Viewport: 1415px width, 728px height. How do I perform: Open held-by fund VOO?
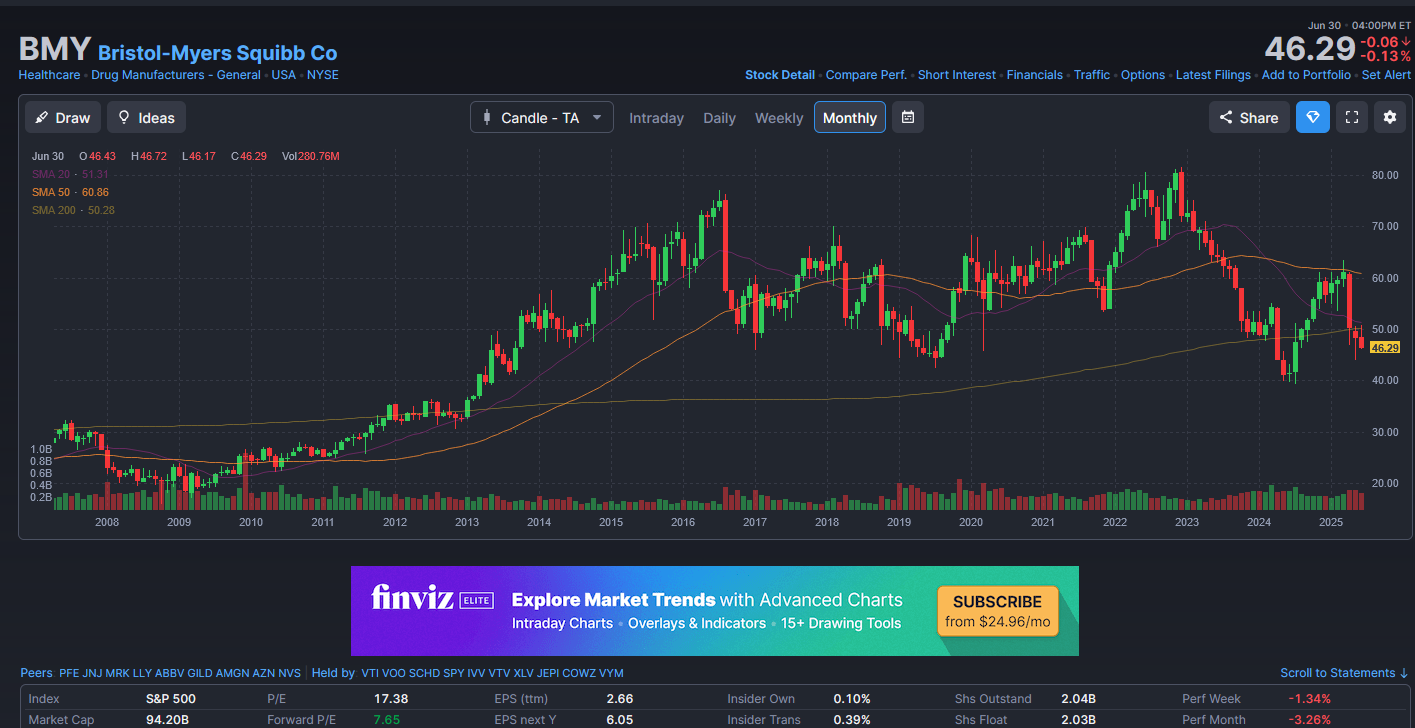coord(394,673)
